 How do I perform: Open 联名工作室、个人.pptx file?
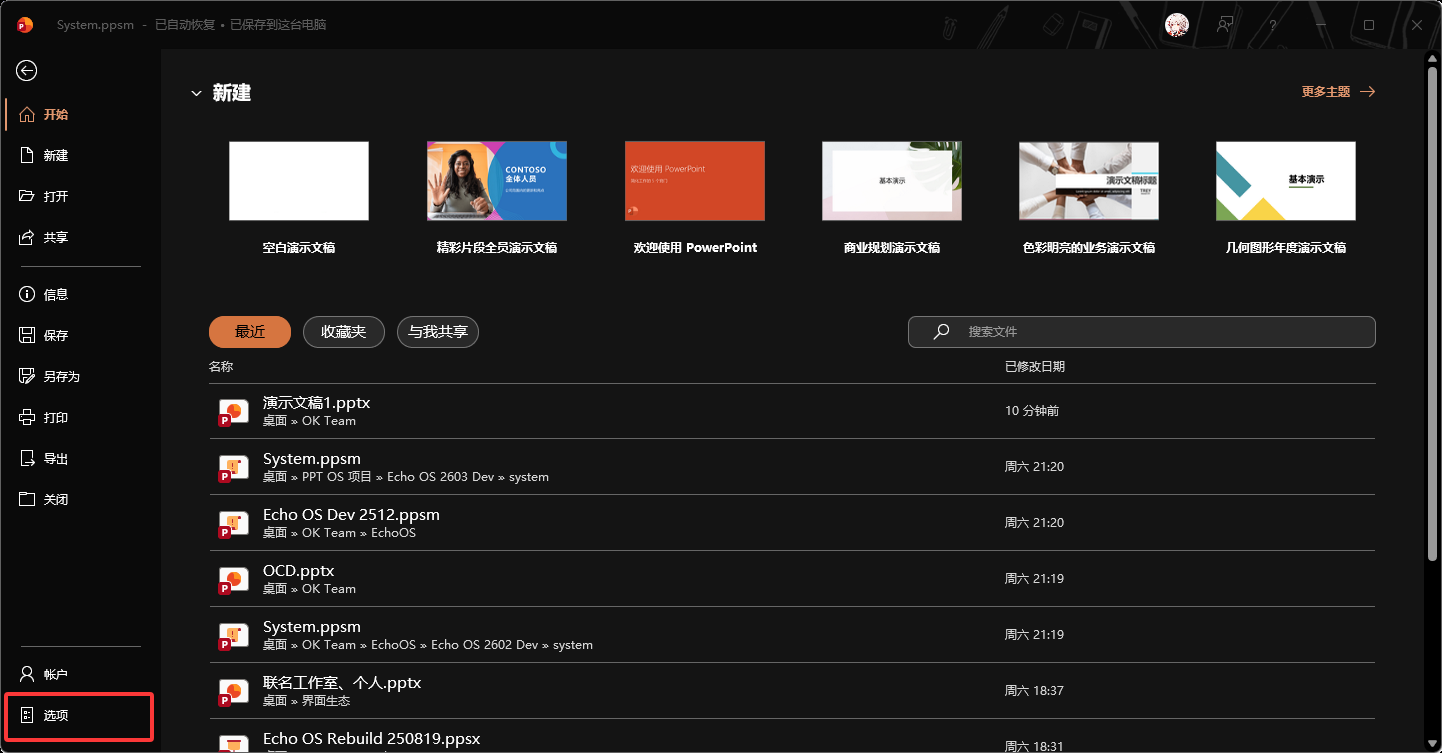792,691
